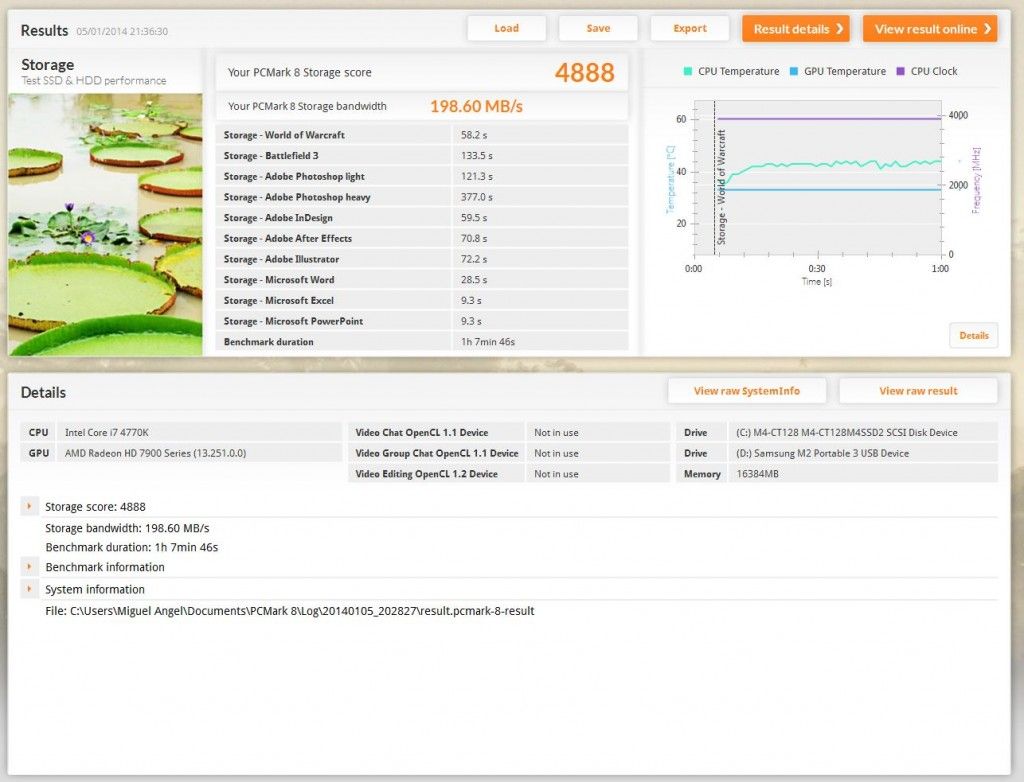
Task: Click the temperature and frequency chart
Action: (x=818, y=178)
